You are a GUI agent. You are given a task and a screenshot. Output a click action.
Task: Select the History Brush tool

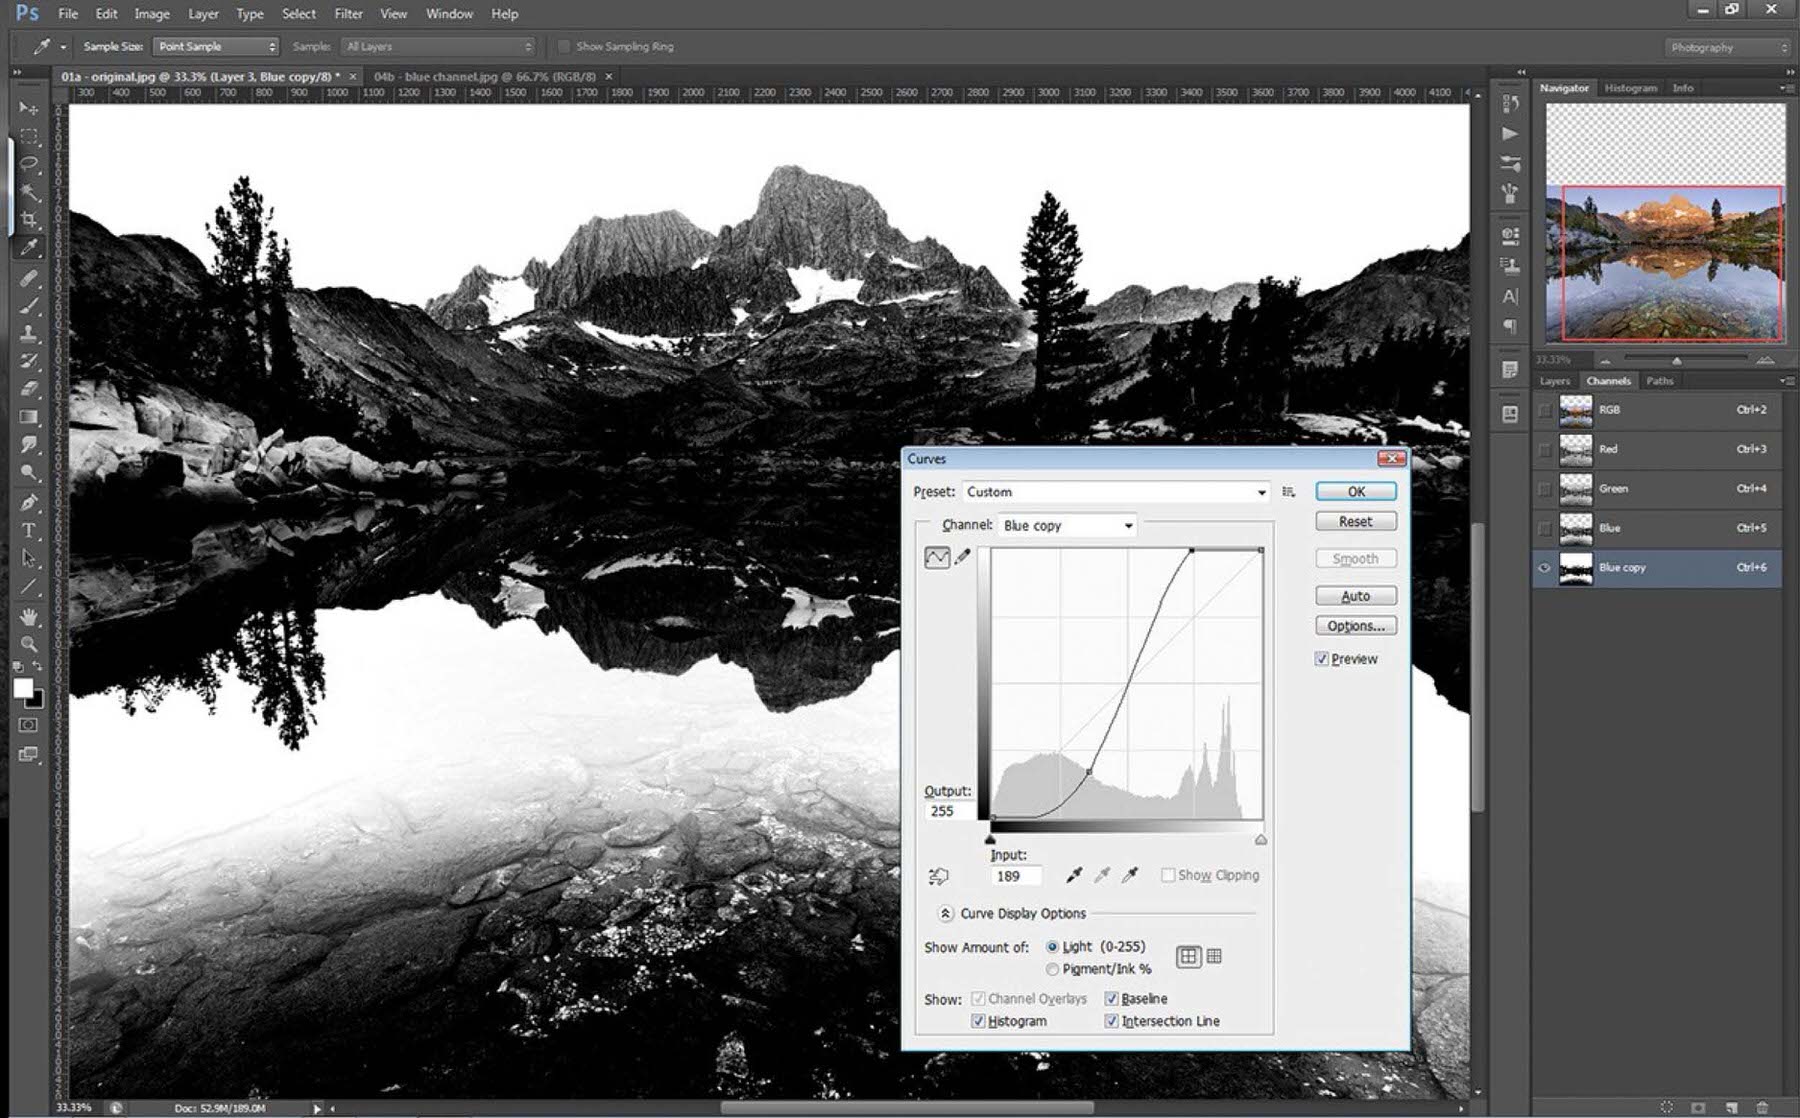coord(28,361)
